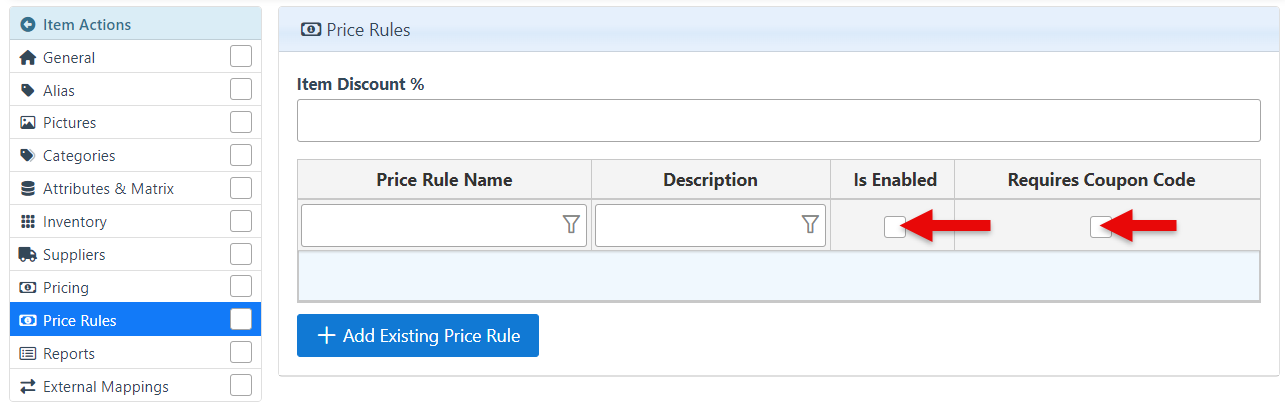This screenshot has width=1285, height=416.
Task: Check the box beside the General item
Action: point(241,57)
